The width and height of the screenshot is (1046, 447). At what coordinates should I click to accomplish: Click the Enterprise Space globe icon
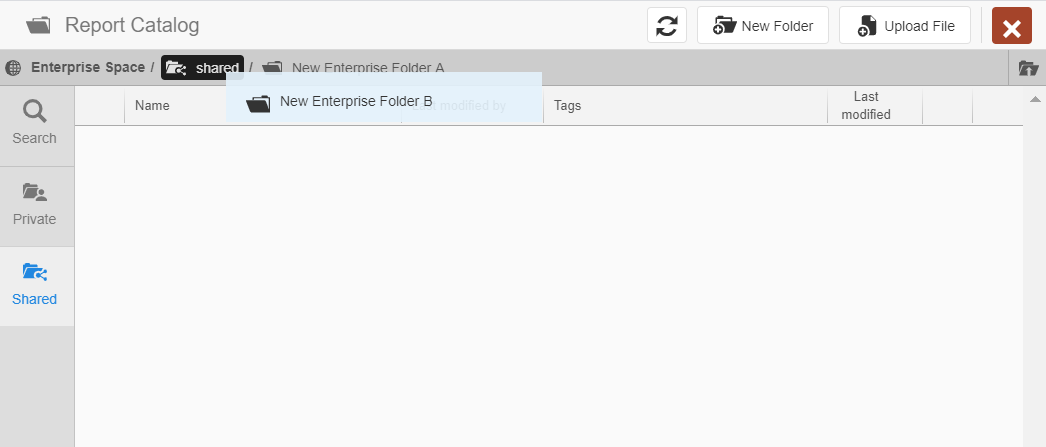pyautogui.click(x=13, y=68)
